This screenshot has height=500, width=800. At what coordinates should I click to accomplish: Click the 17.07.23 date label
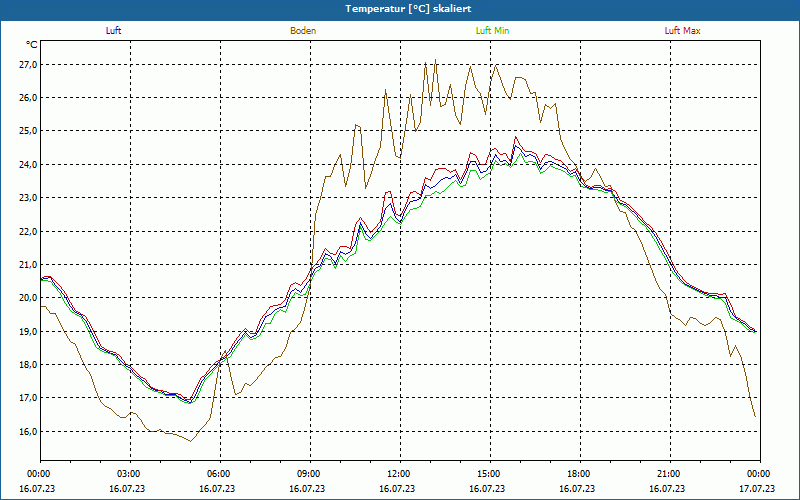pyautogui.click(x=757, y=488)
